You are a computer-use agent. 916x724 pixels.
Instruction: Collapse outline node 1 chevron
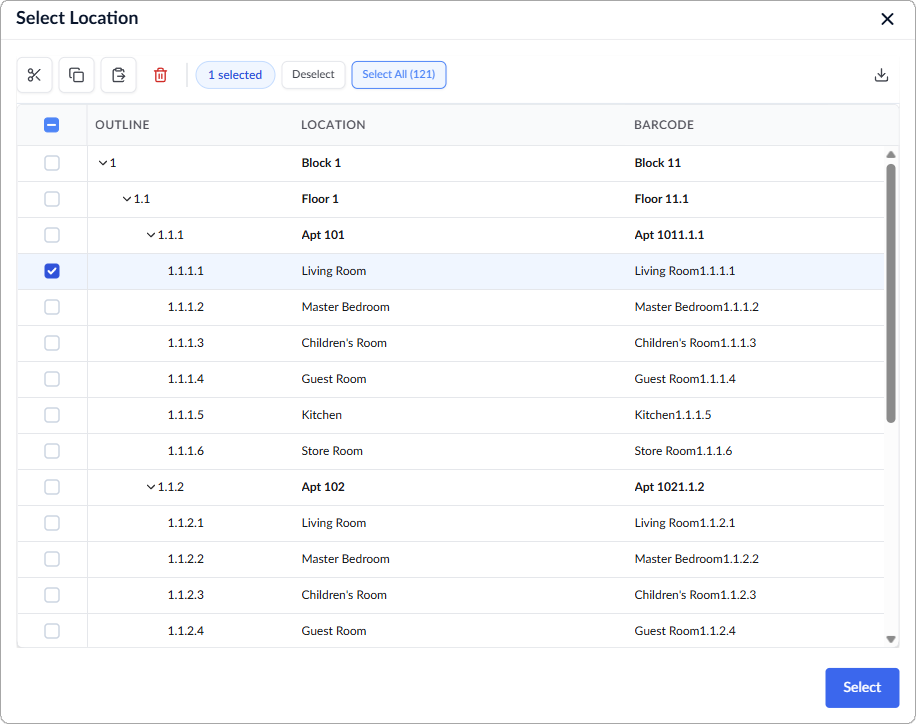[x=103, y=163]
